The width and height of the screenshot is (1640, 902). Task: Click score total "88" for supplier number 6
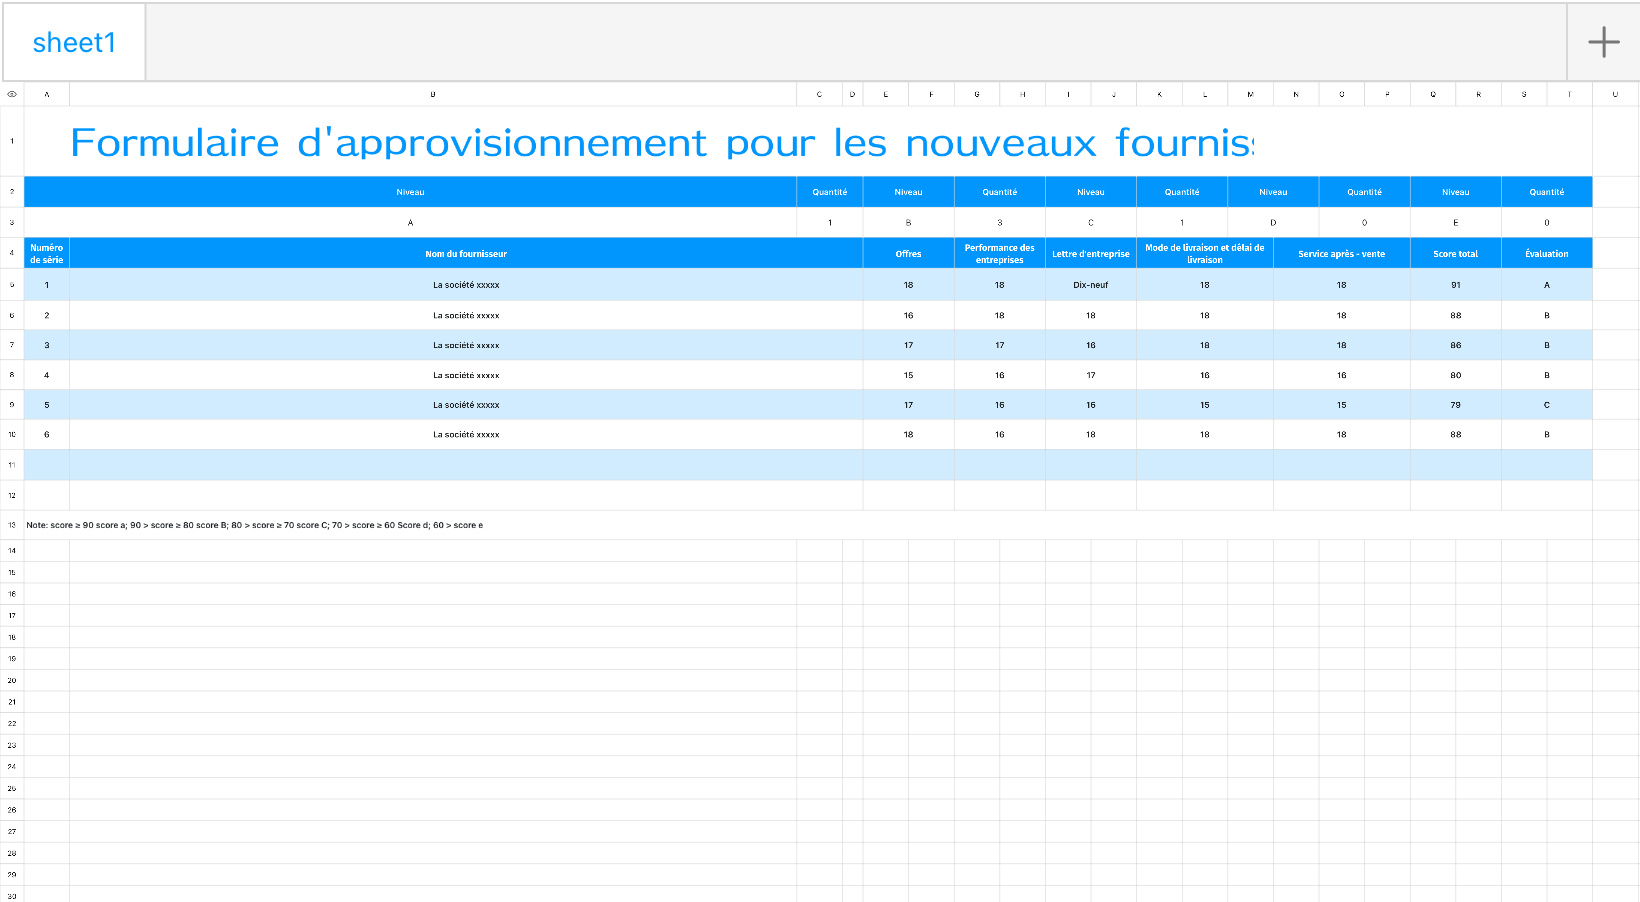pos(1455,434)
